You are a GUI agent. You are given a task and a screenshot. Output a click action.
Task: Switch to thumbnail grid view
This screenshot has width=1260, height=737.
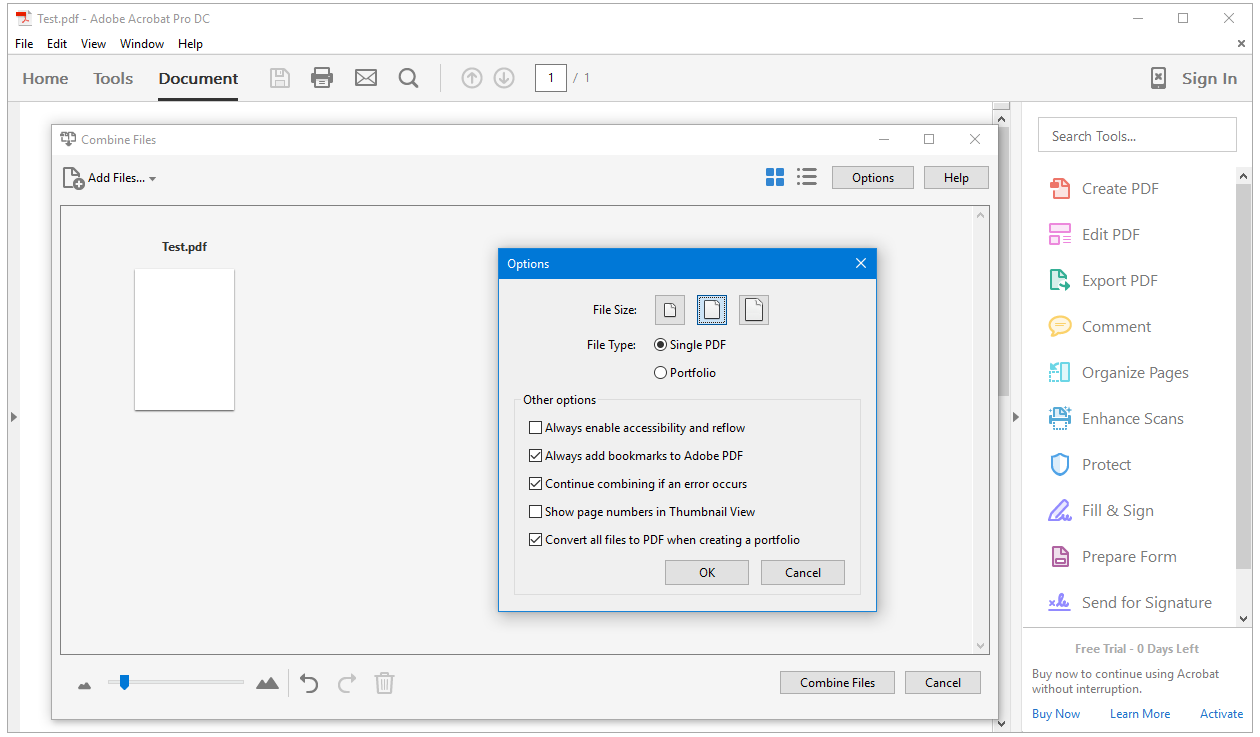tap(775, 177)
